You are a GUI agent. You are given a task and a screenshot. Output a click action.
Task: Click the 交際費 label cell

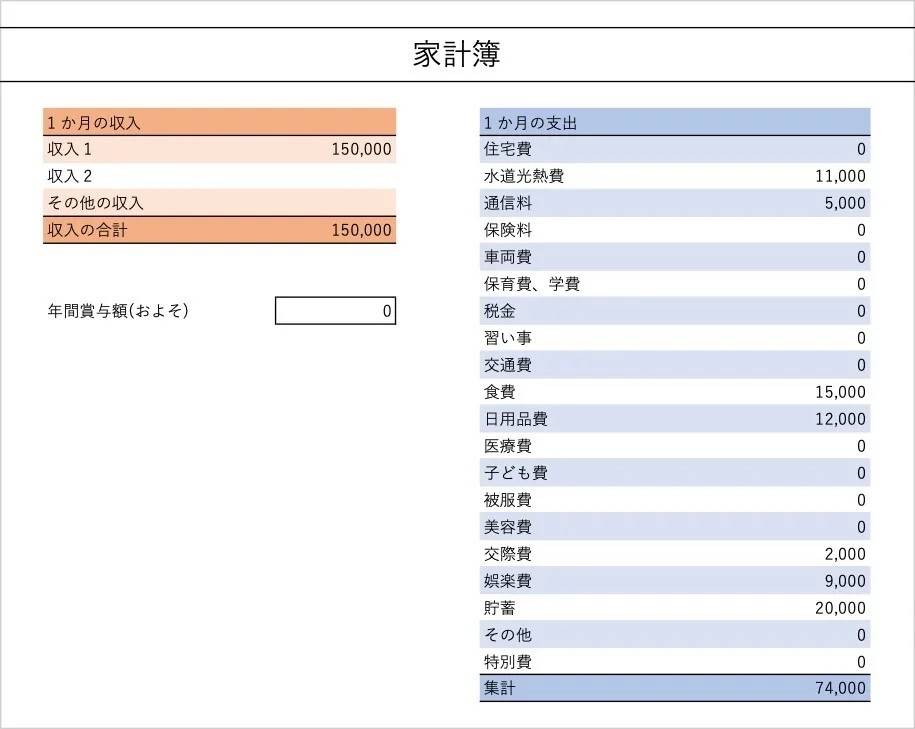[x=508, y=554]
